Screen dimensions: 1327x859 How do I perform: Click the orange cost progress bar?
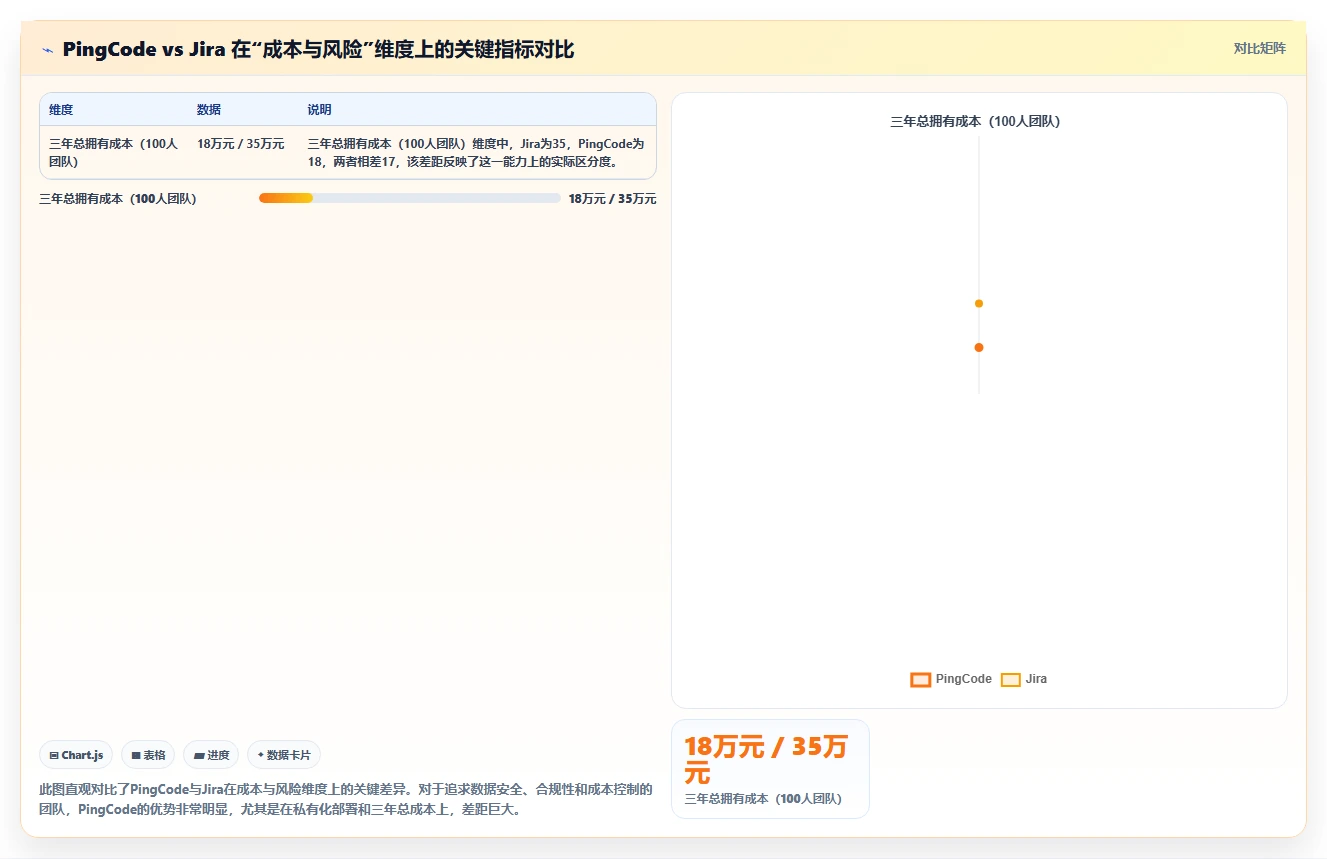click(x=286, y=198)
